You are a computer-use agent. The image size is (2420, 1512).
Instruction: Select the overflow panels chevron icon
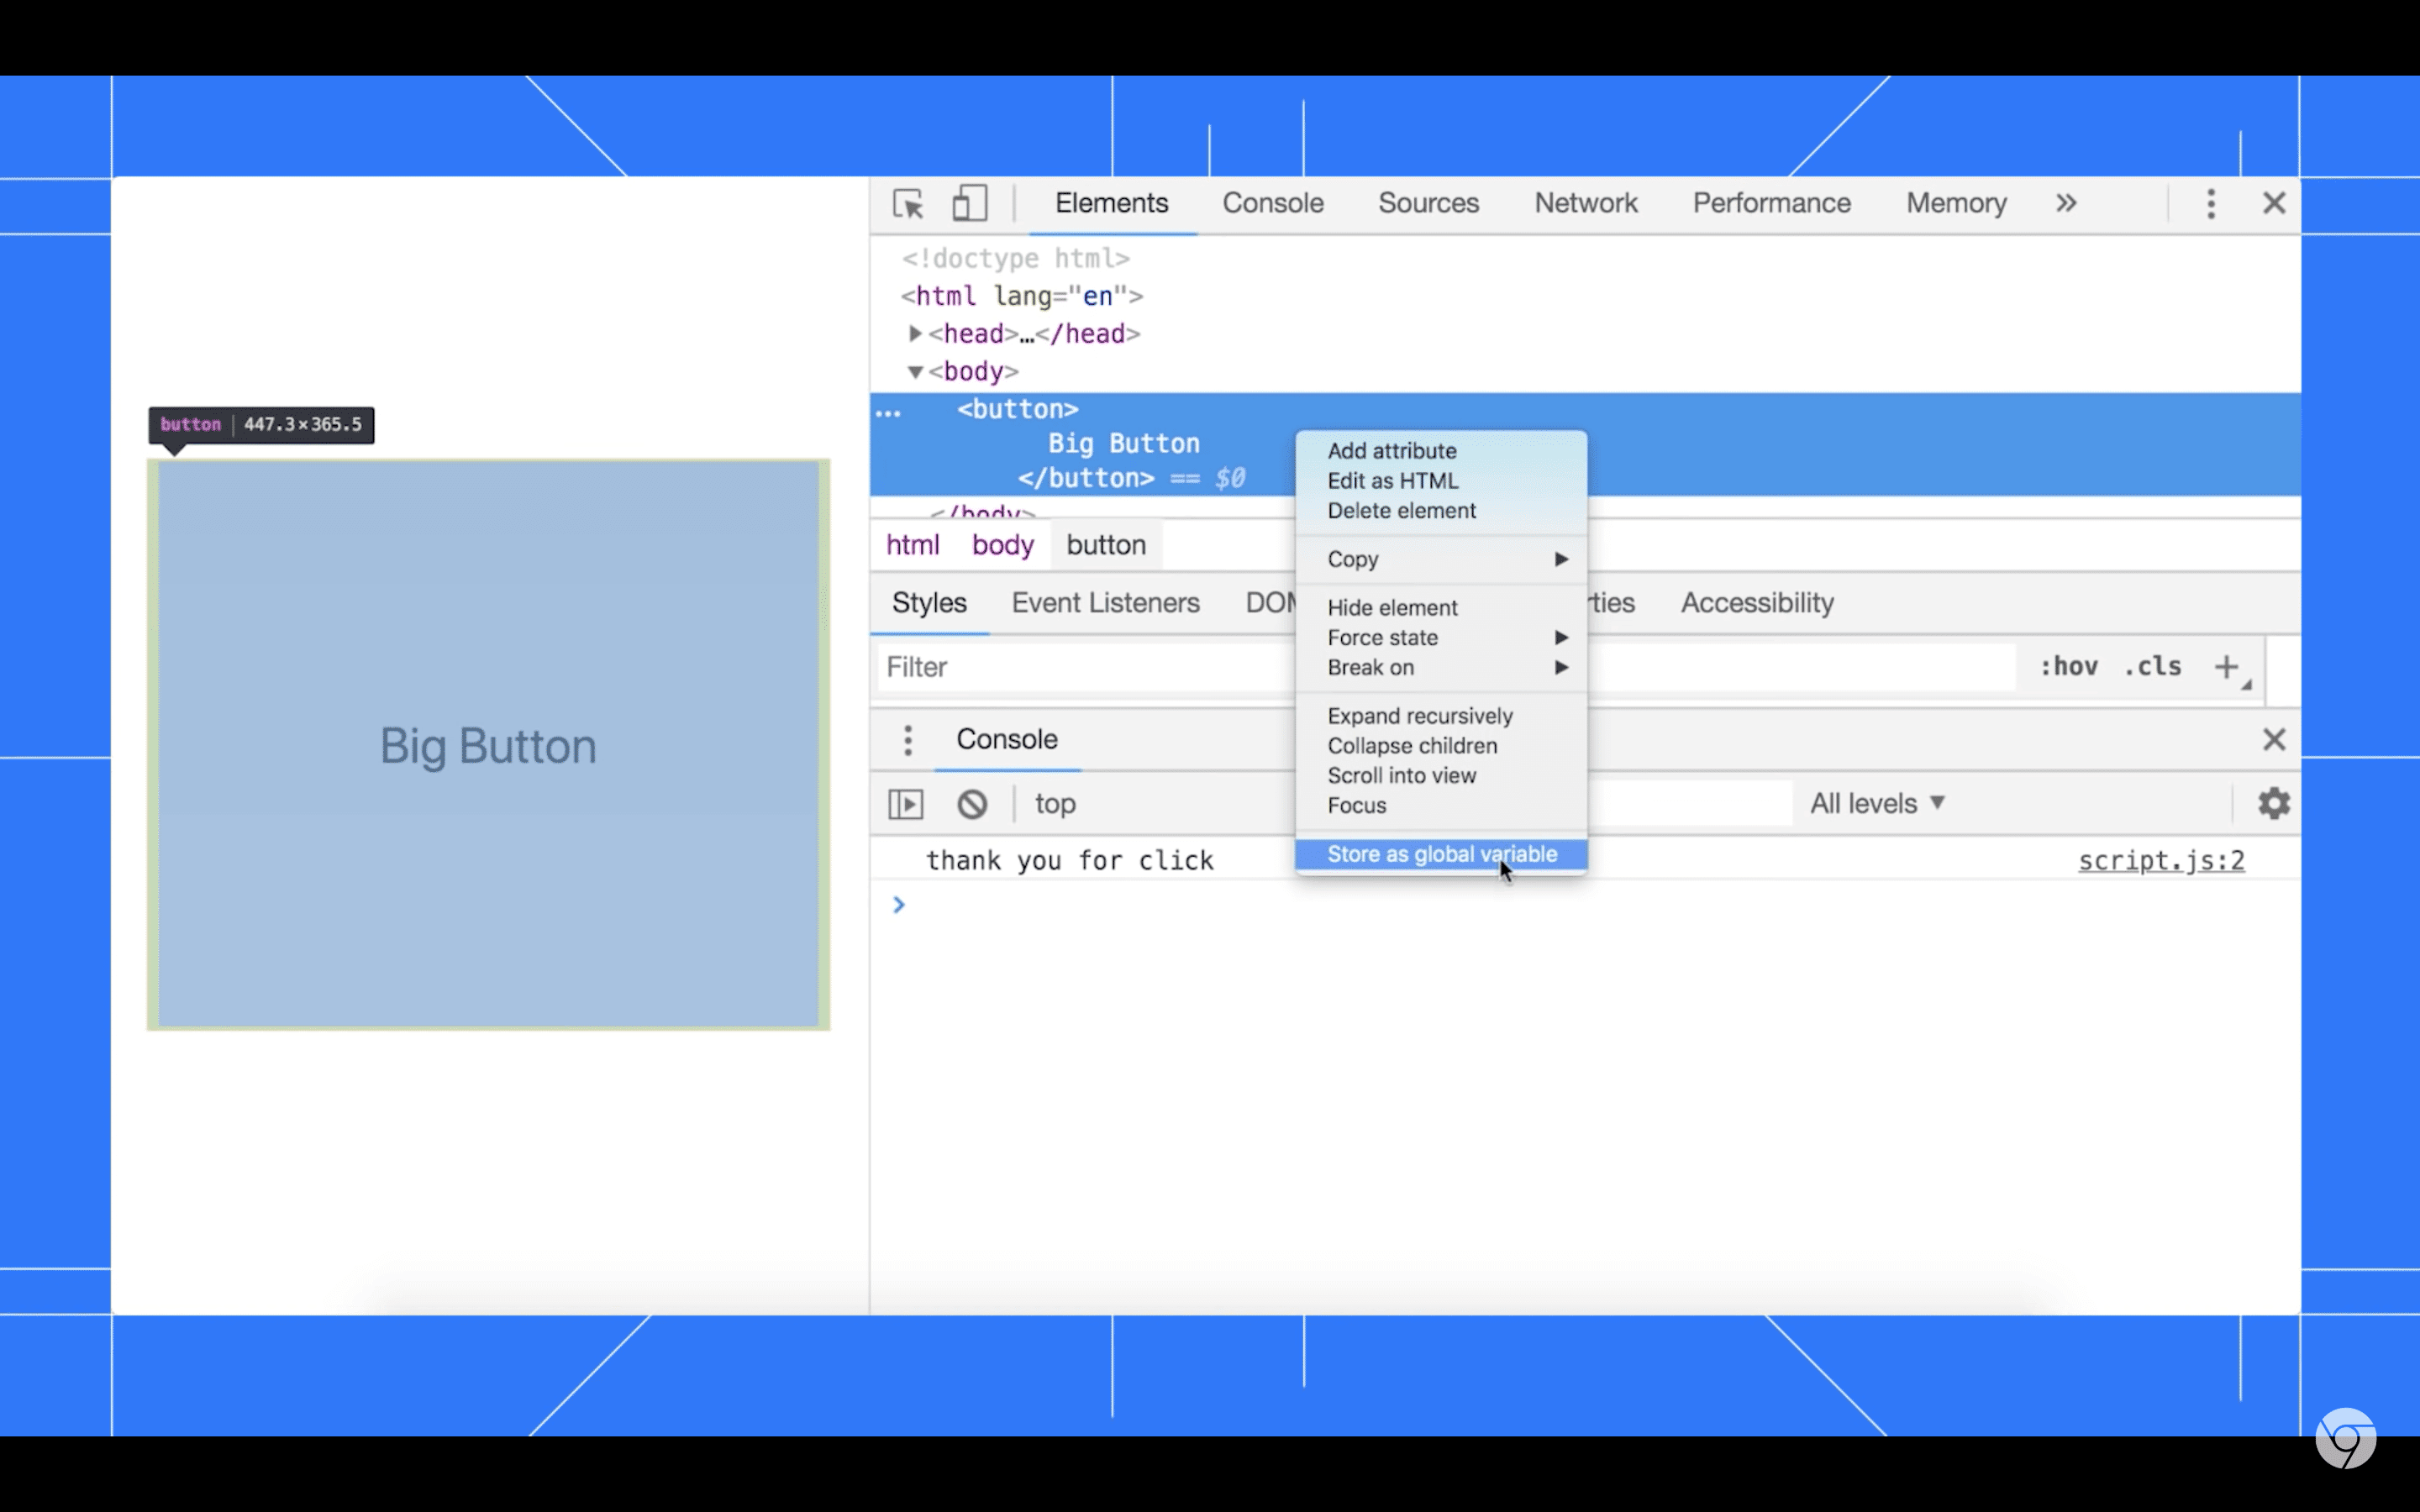click(2066, 204)
